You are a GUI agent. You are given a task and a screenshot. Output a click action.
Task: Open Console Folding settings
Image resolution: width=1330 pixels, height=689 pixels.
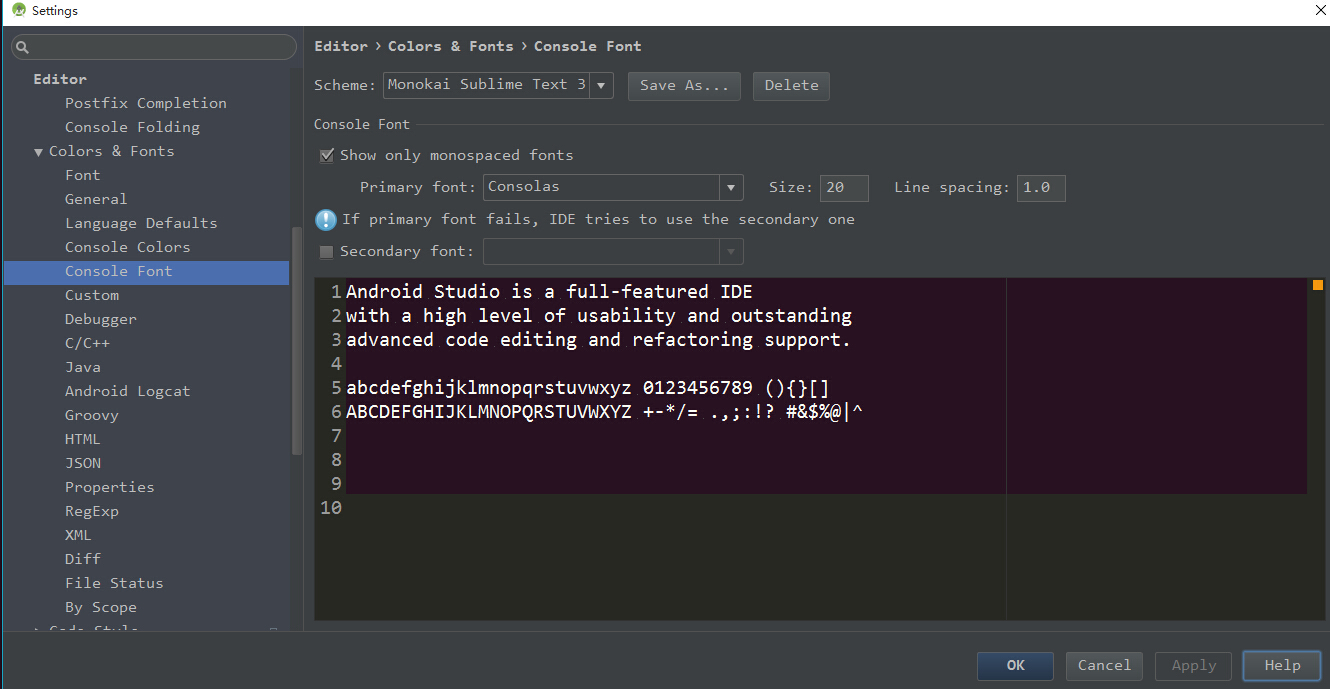click(x=132, y=127)
